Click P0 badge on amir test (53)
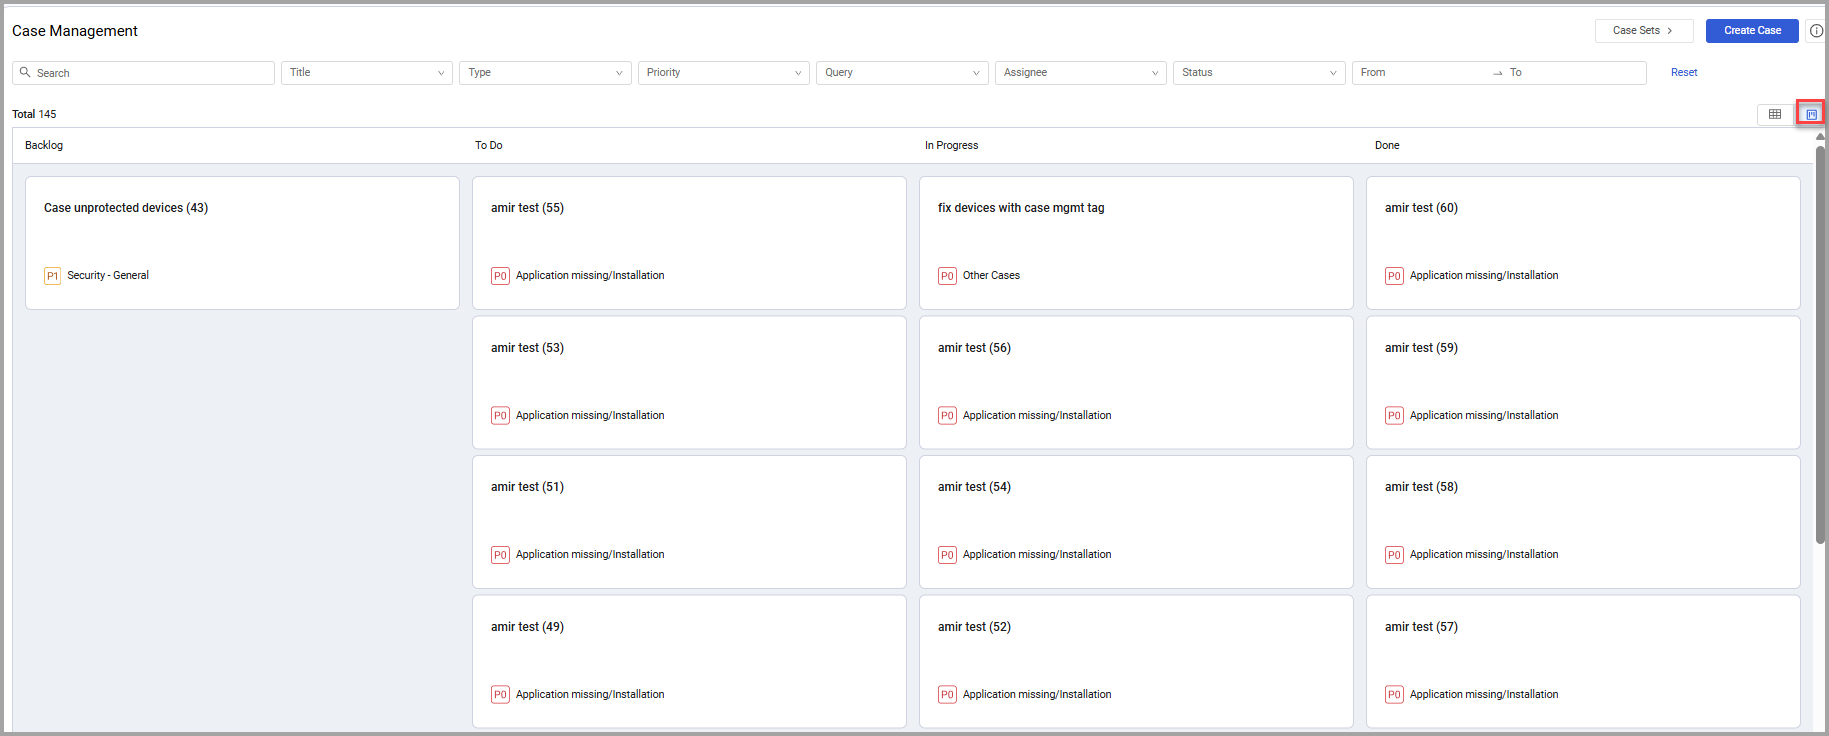 tap(500, 416)
